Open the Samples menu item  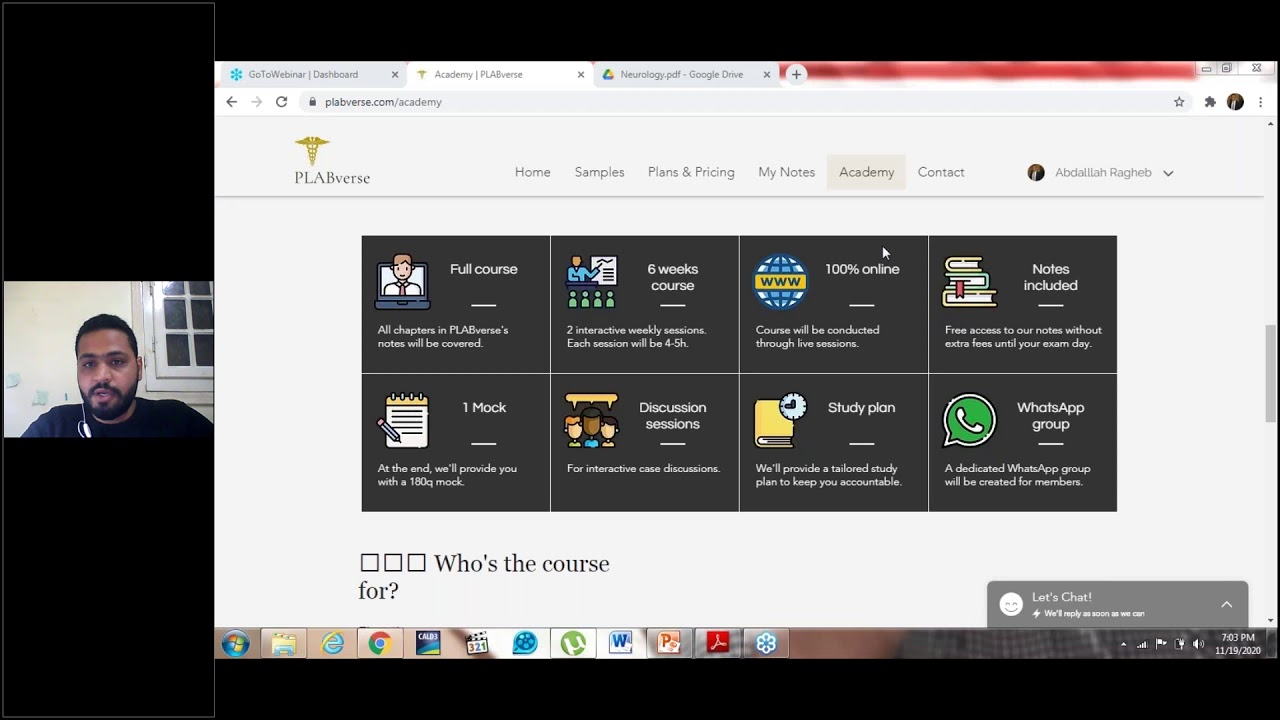tap(600, 172)
